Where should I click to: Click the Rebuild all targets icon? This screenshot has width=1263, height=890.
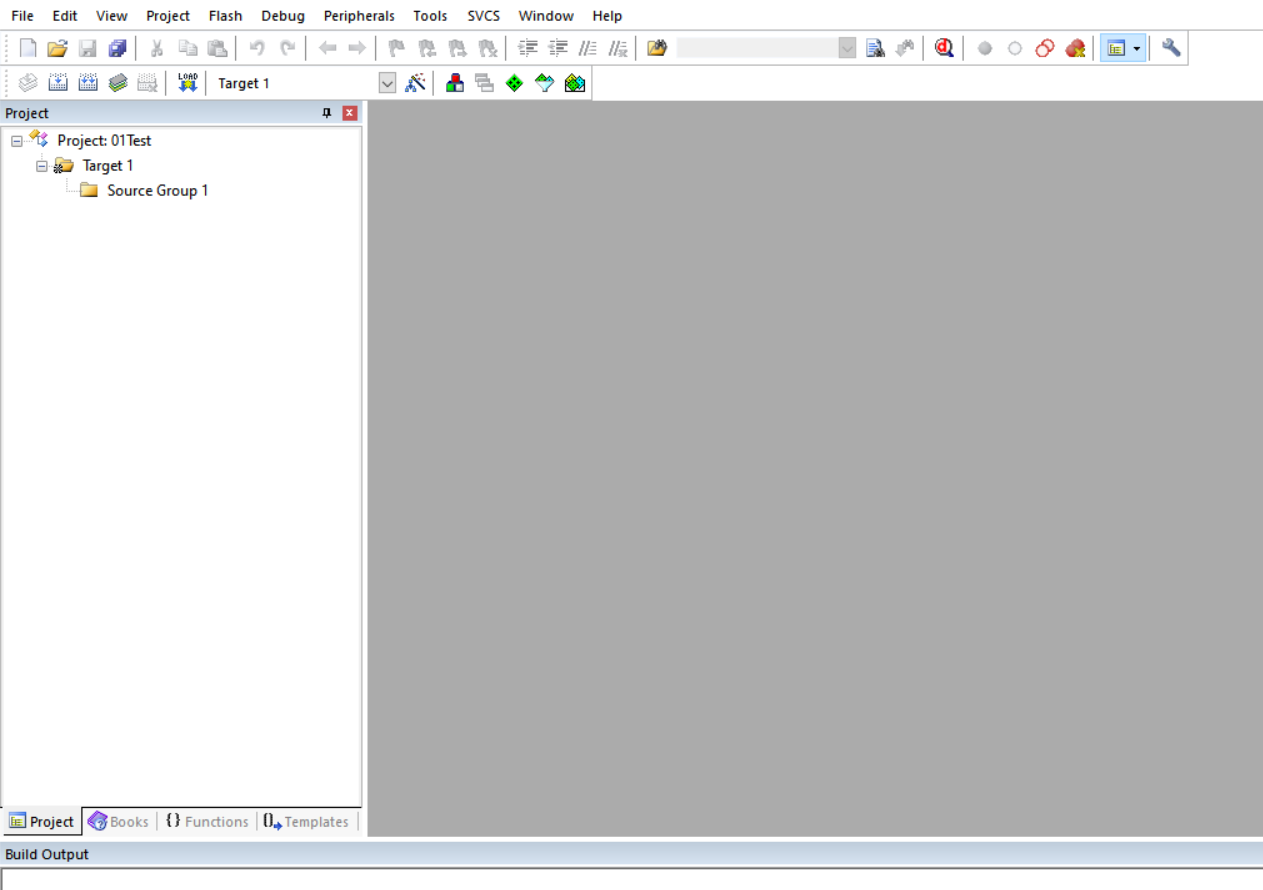pyautogui.click(x=88, y=83)
